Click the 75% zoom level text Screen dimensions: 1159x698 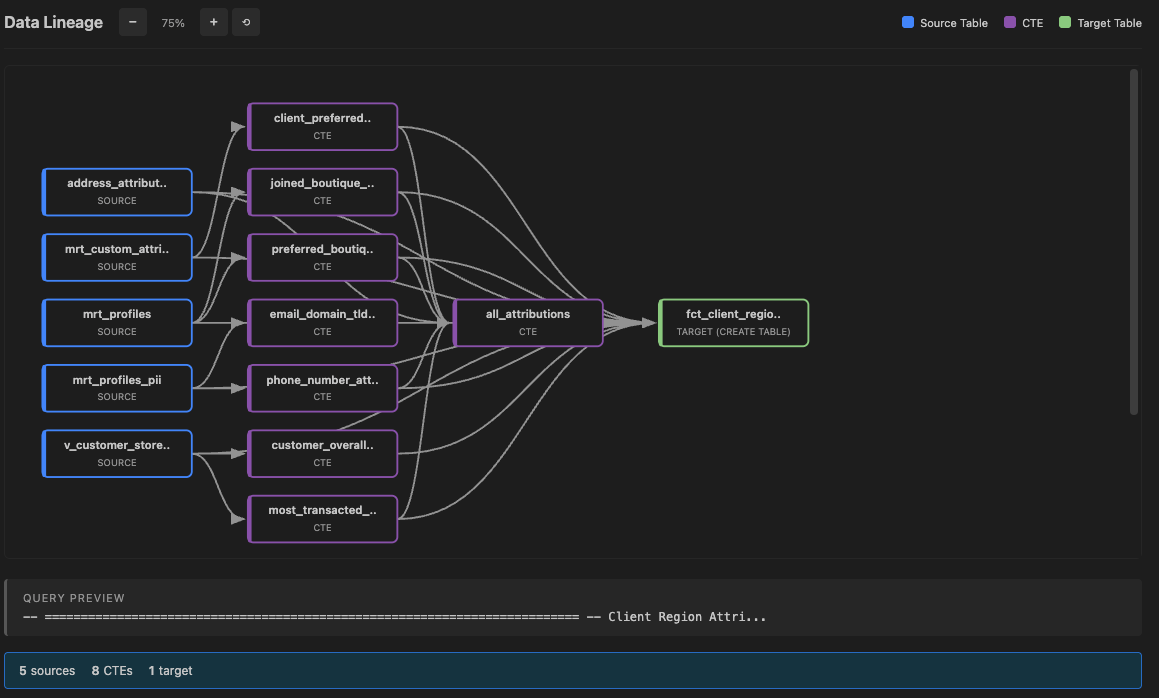tap(173, 23)
